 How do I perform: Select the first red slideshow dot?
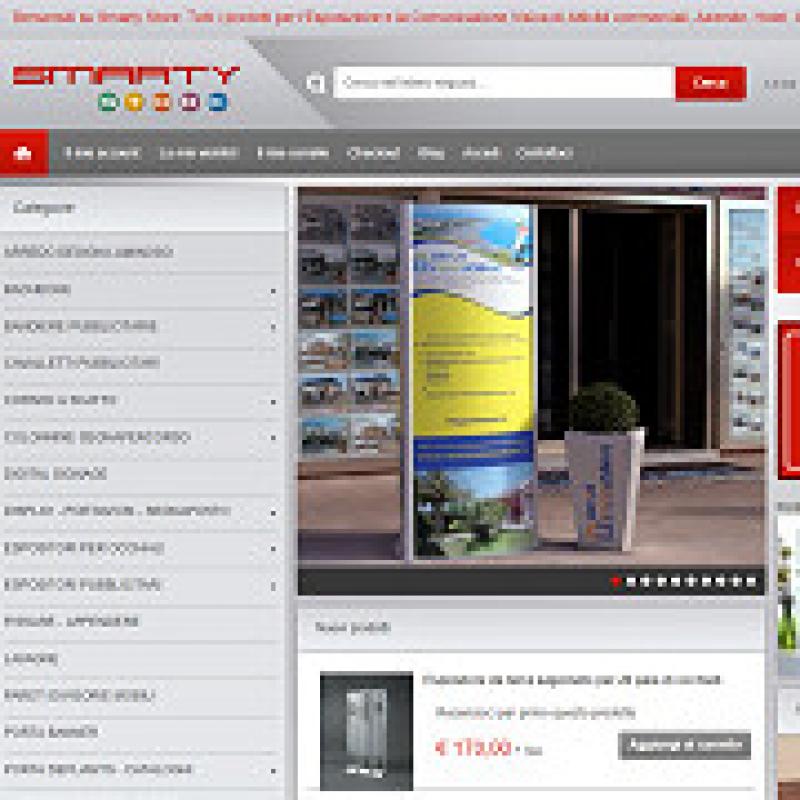(617, 581)
